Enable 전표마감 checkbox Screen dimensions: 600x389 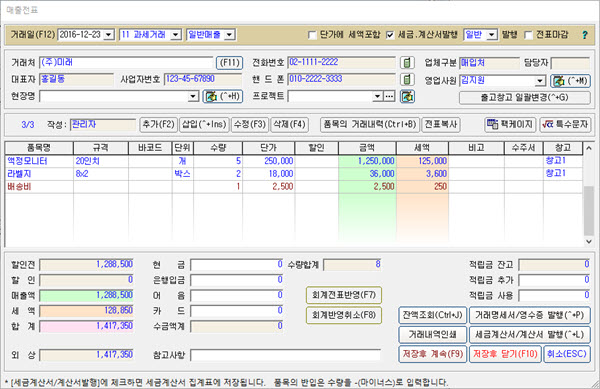[x=528, y=35]
